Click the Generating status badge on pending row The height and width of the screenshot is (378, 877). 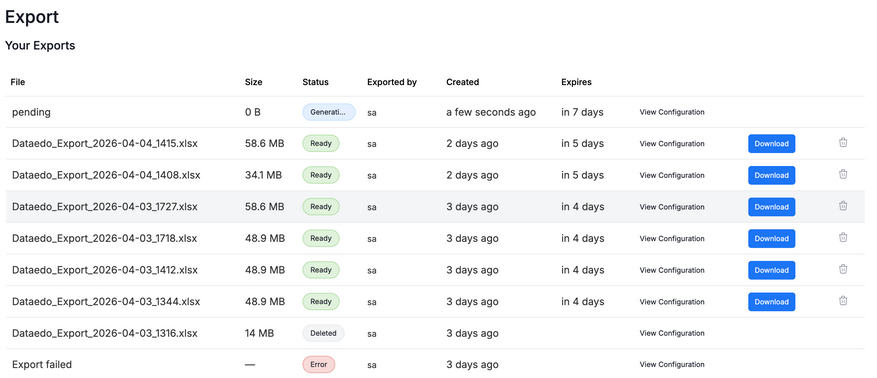click(x=329, y=112)
